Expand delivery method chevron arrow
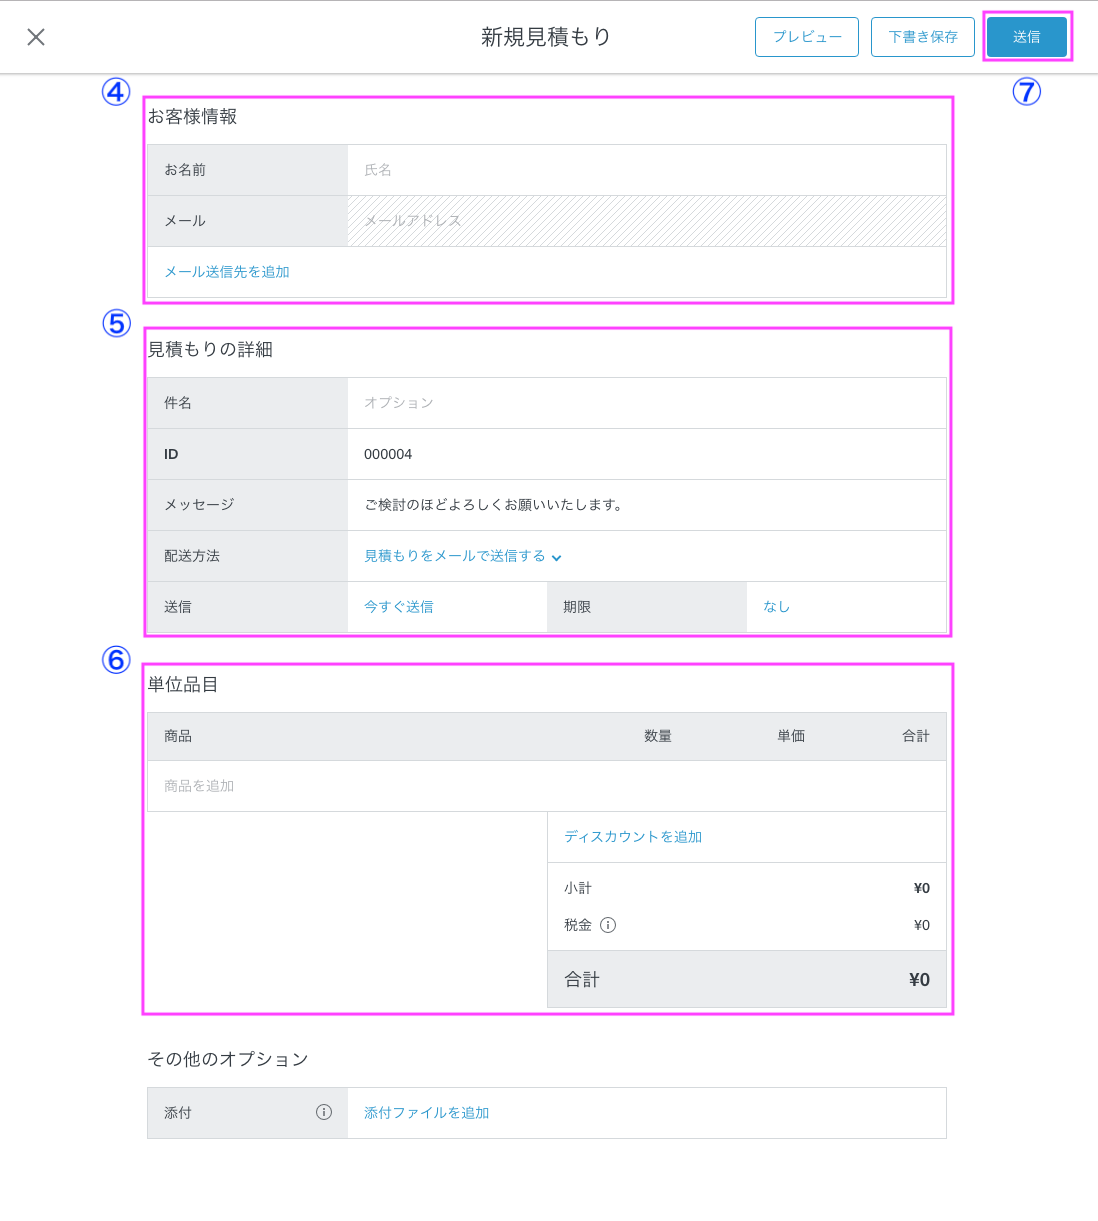The image size is (1098, 1221). point(557,557)
